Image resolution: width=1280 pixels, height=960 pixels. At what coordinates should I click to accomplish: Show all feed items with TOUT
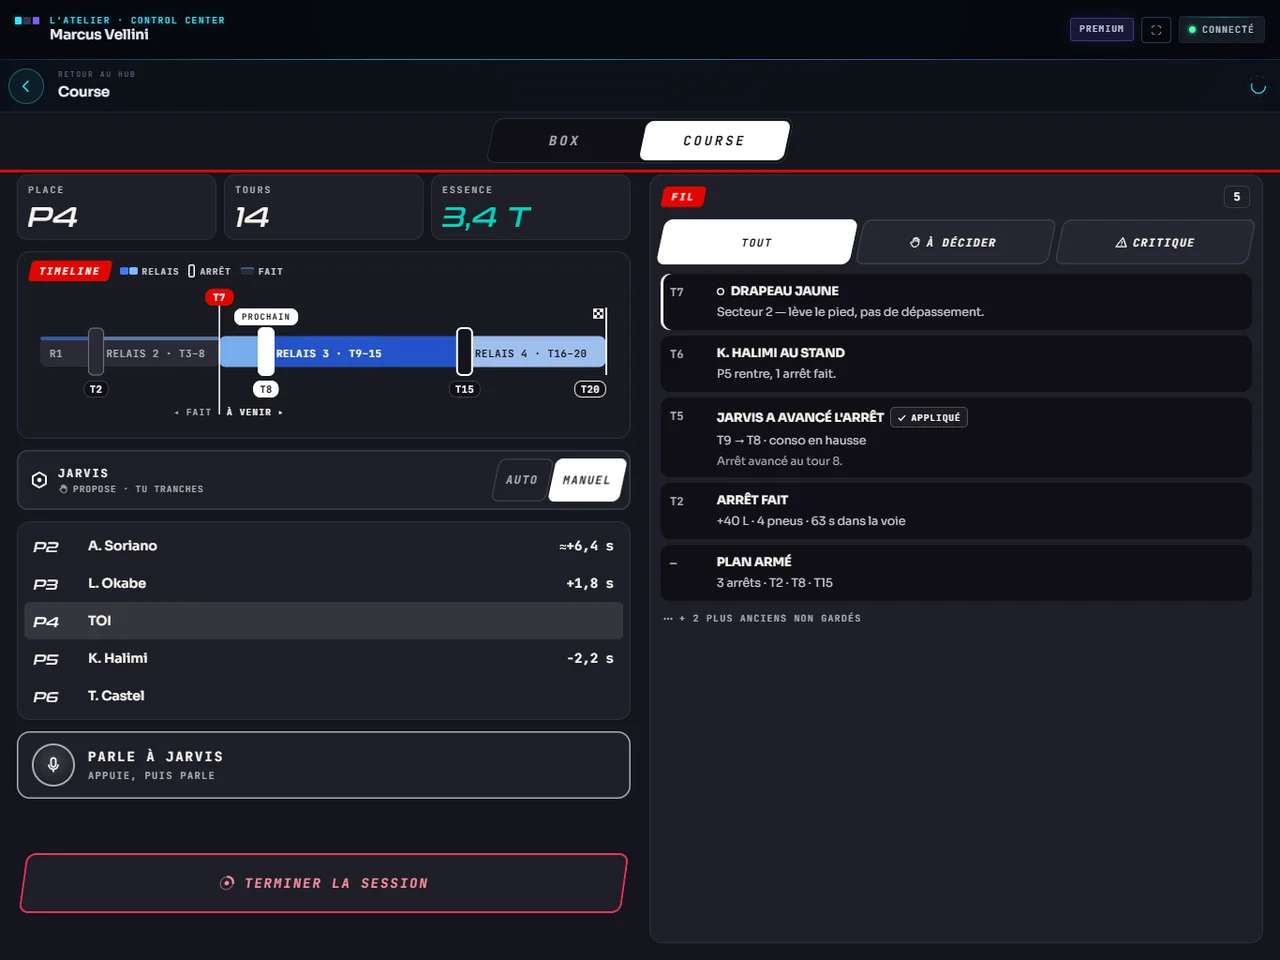757,242
